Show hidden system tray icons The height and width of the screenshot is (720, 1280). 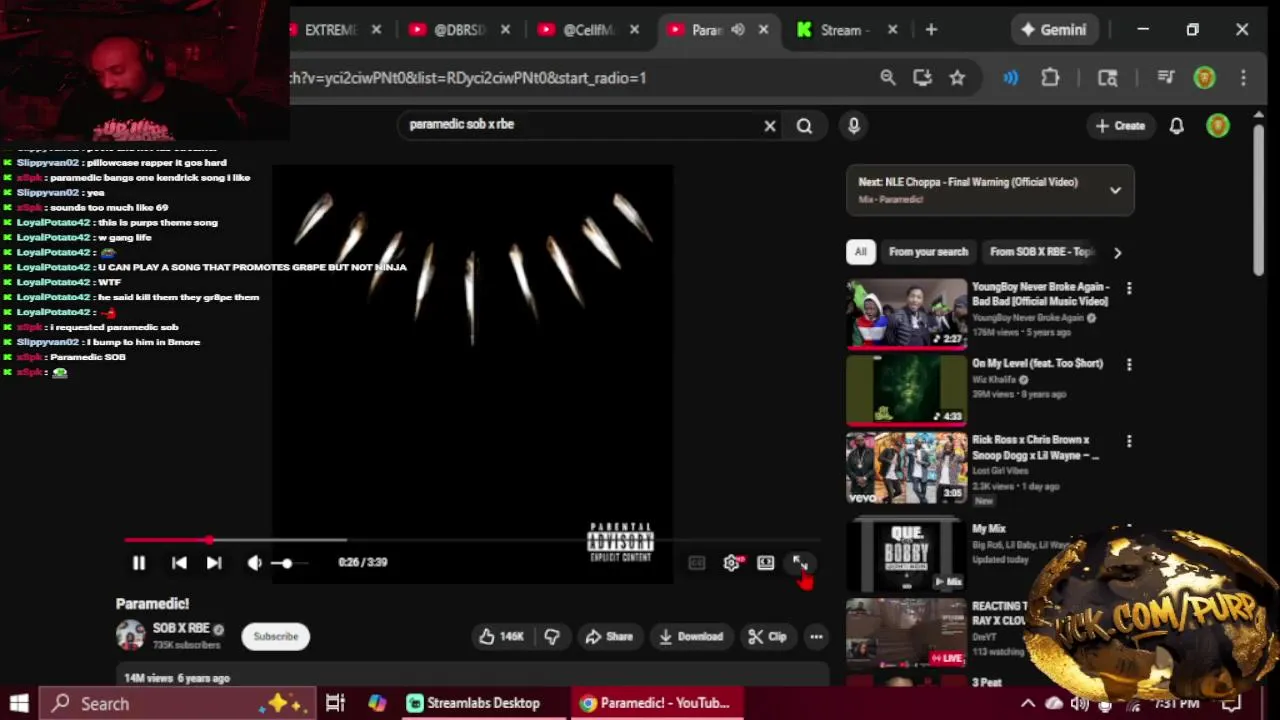coord(1028,703)
